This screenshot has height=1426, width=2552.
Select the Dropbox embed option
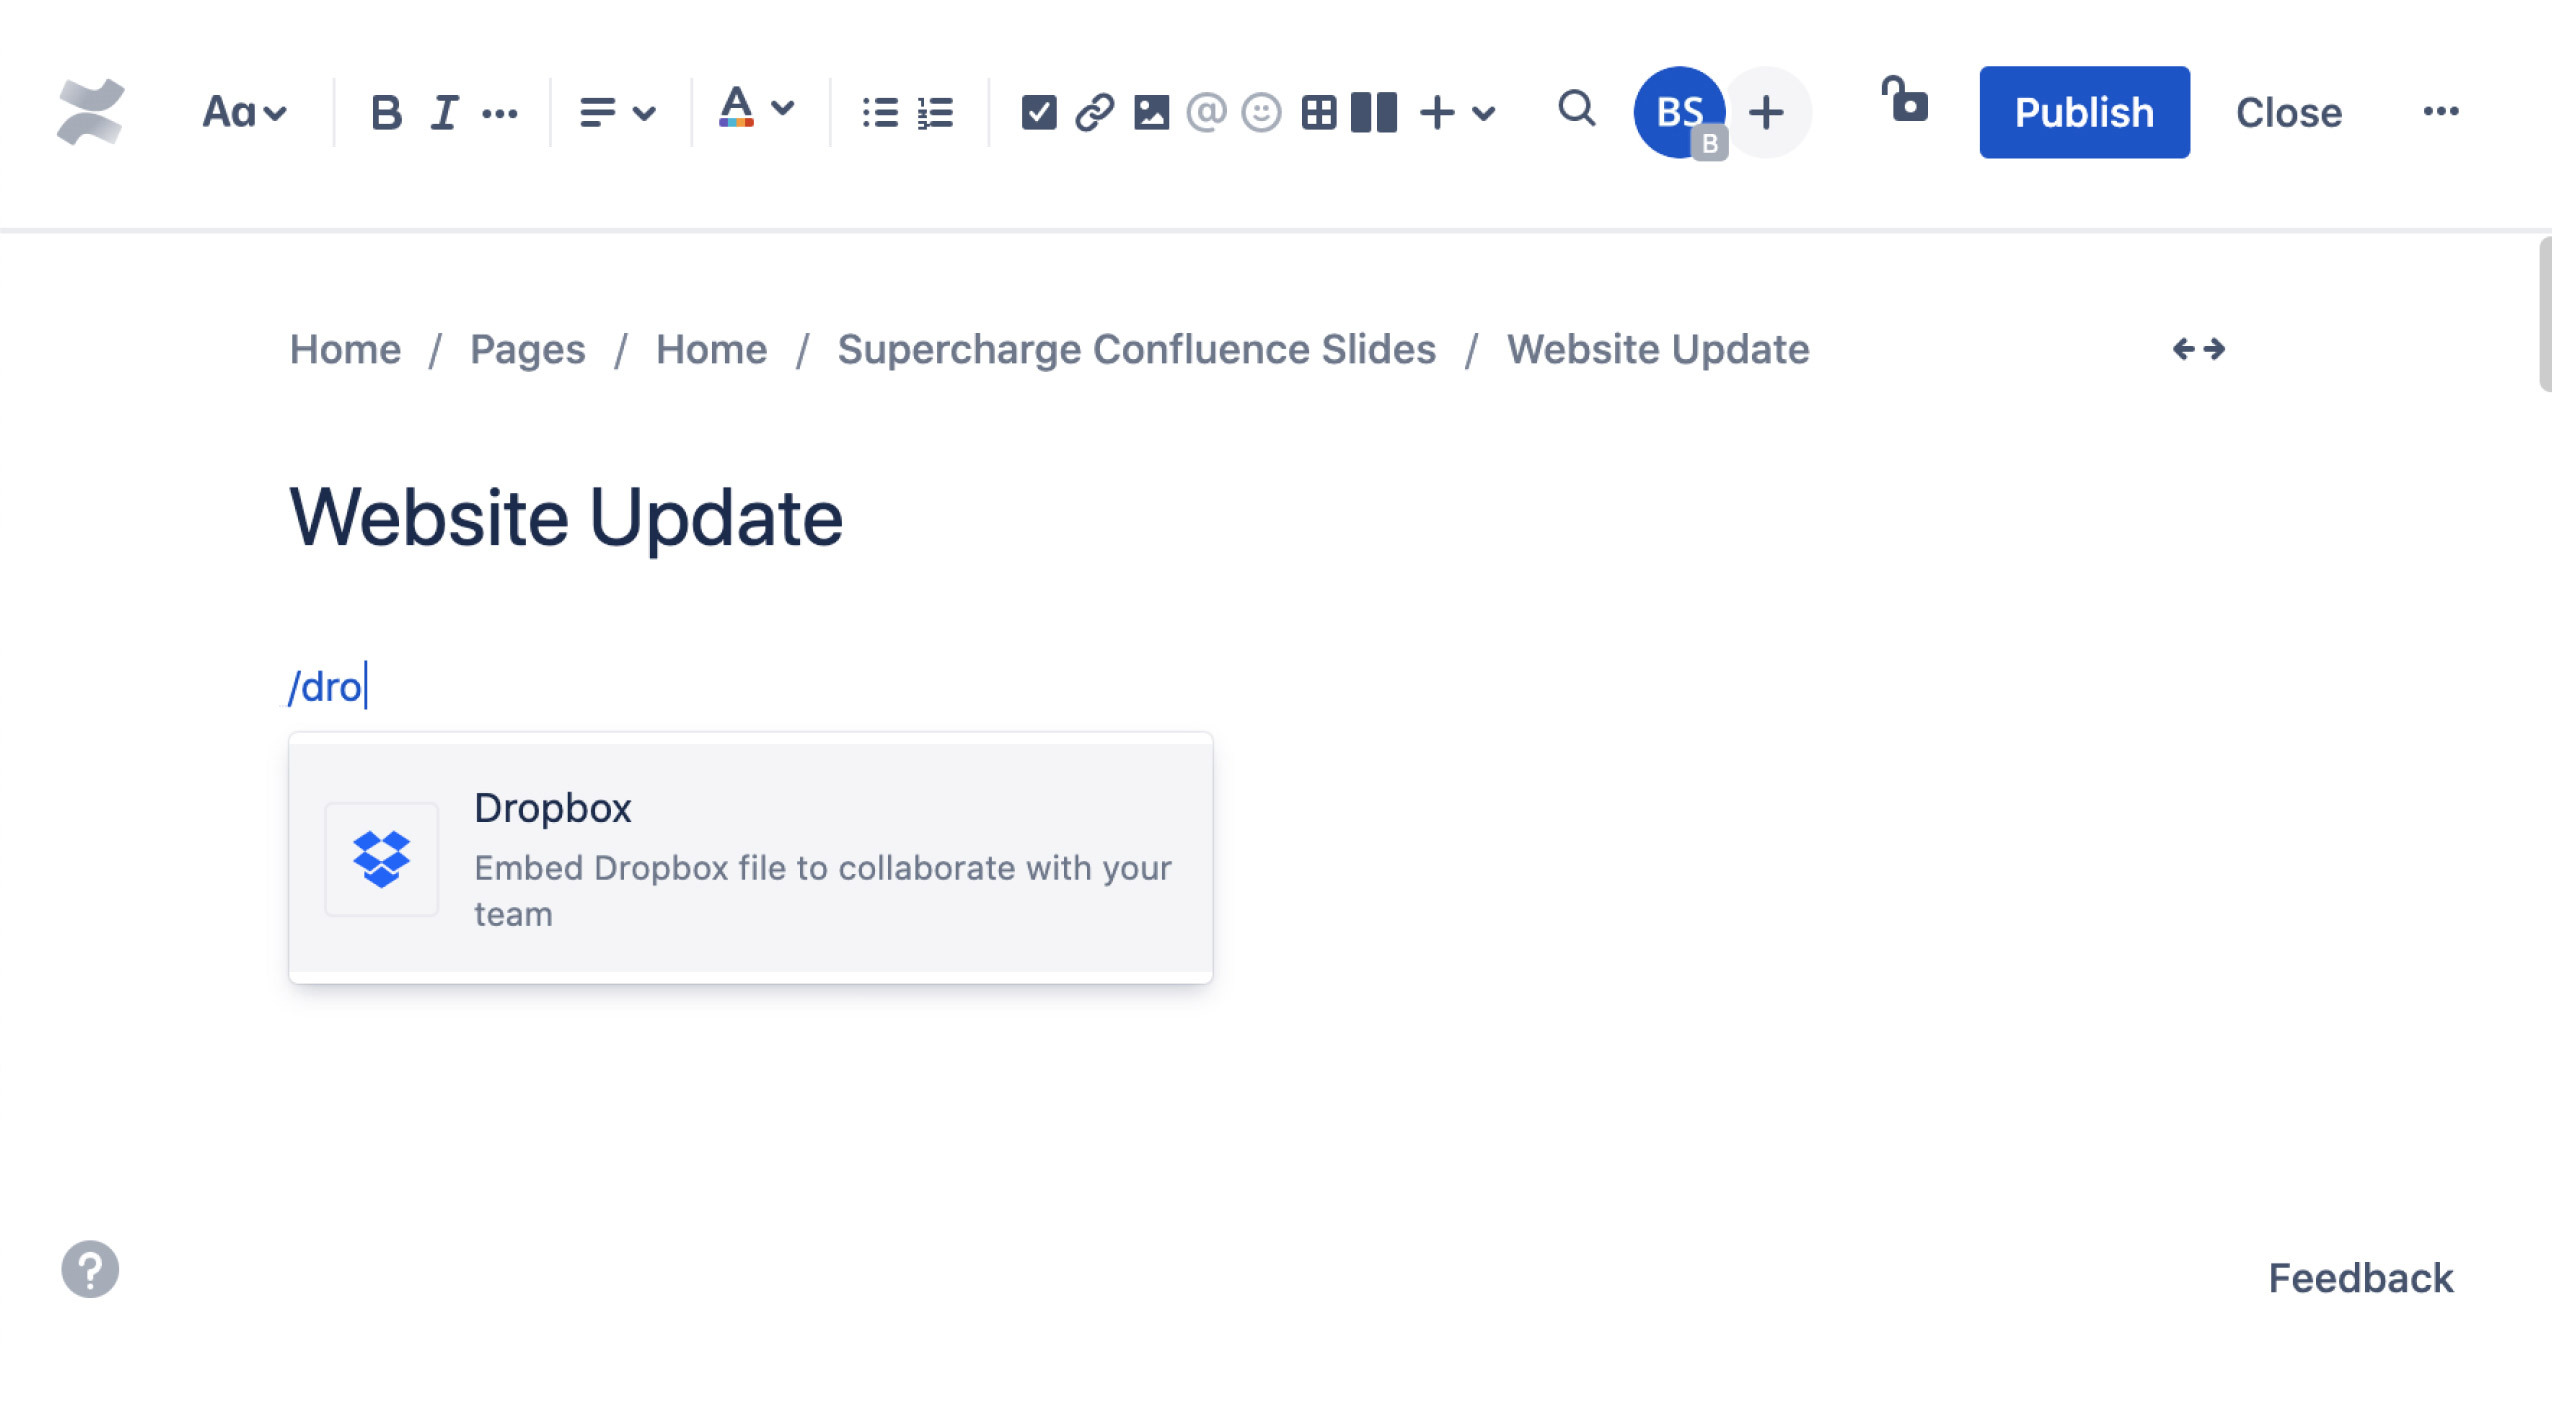coord(750,858)
